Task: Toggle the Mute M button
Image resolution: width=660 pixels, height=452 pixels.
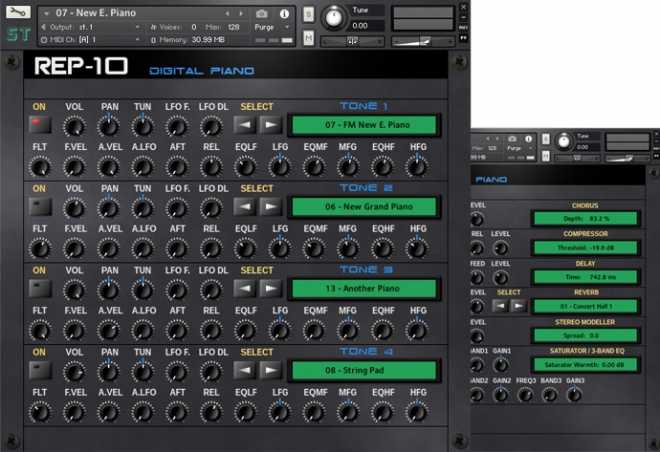Action: (x=309, y=37)
